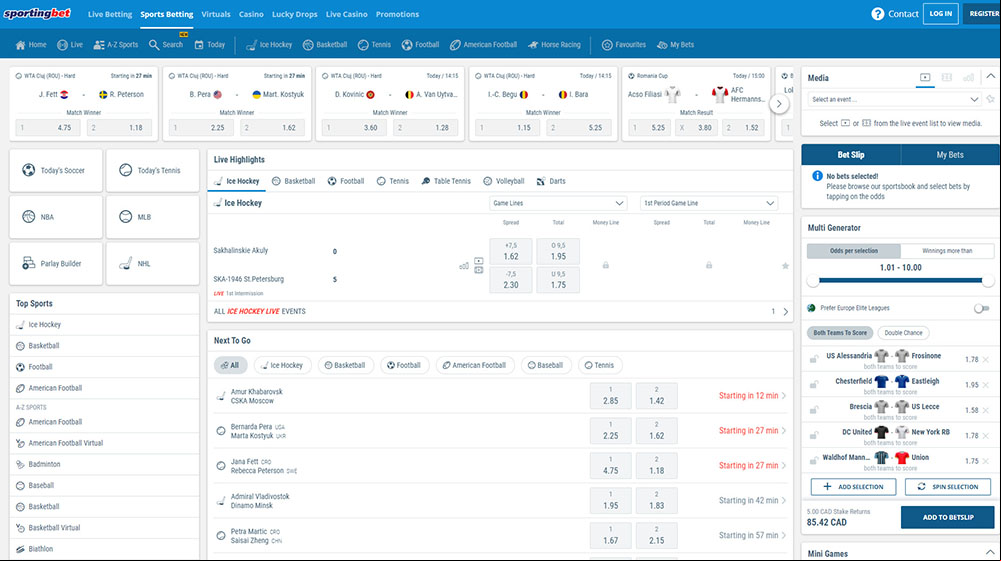Click ADD TO BETSLIP button
The image size is (1001, 561).
947,517
